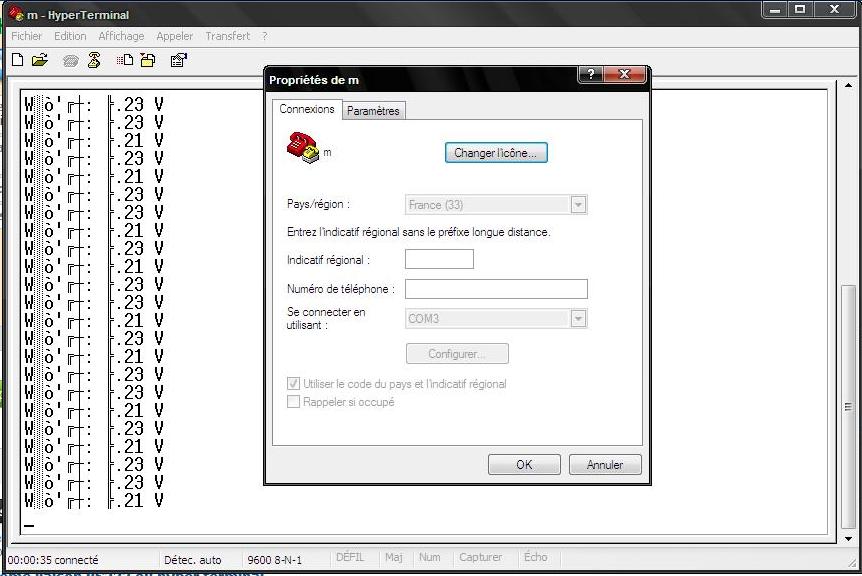Image resolution: width=862 pixels, height=576 pixels.
Task: Click the Annuler button
Action: tap(605, 464)
